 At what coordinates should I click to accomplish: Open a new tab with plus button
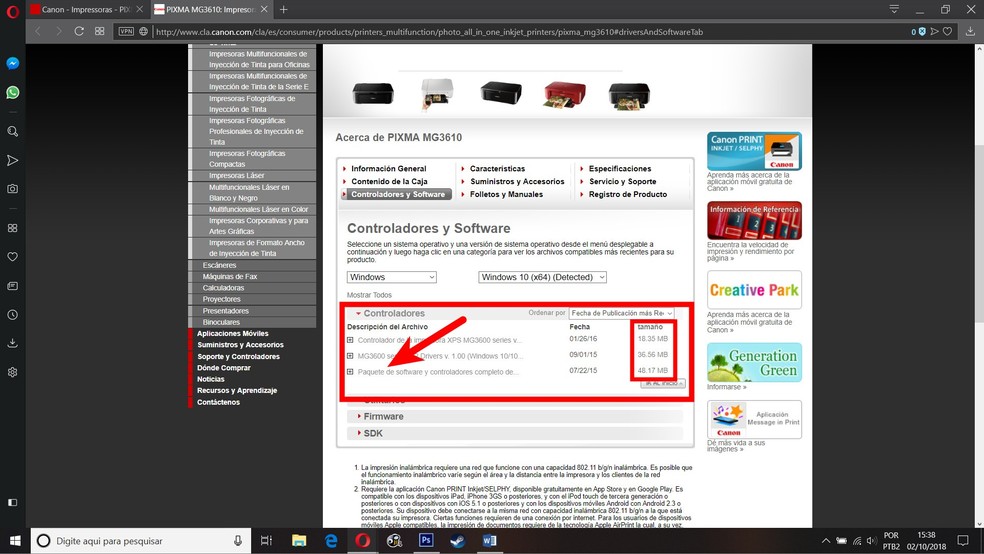pos(284,9)
